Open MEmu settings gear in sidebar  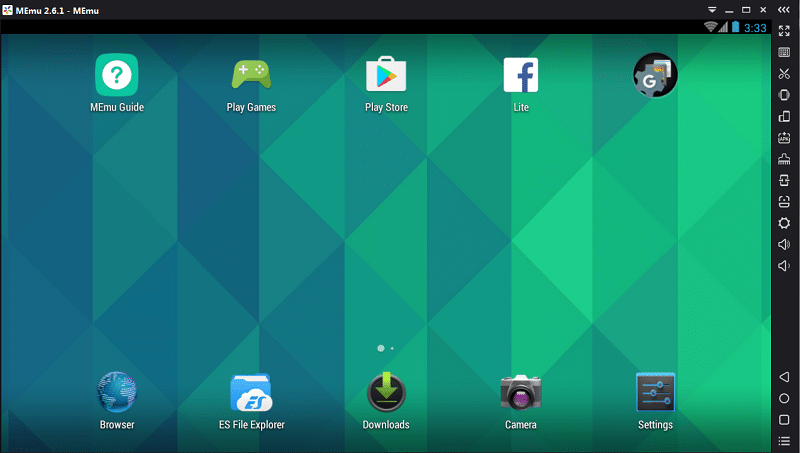784,223
